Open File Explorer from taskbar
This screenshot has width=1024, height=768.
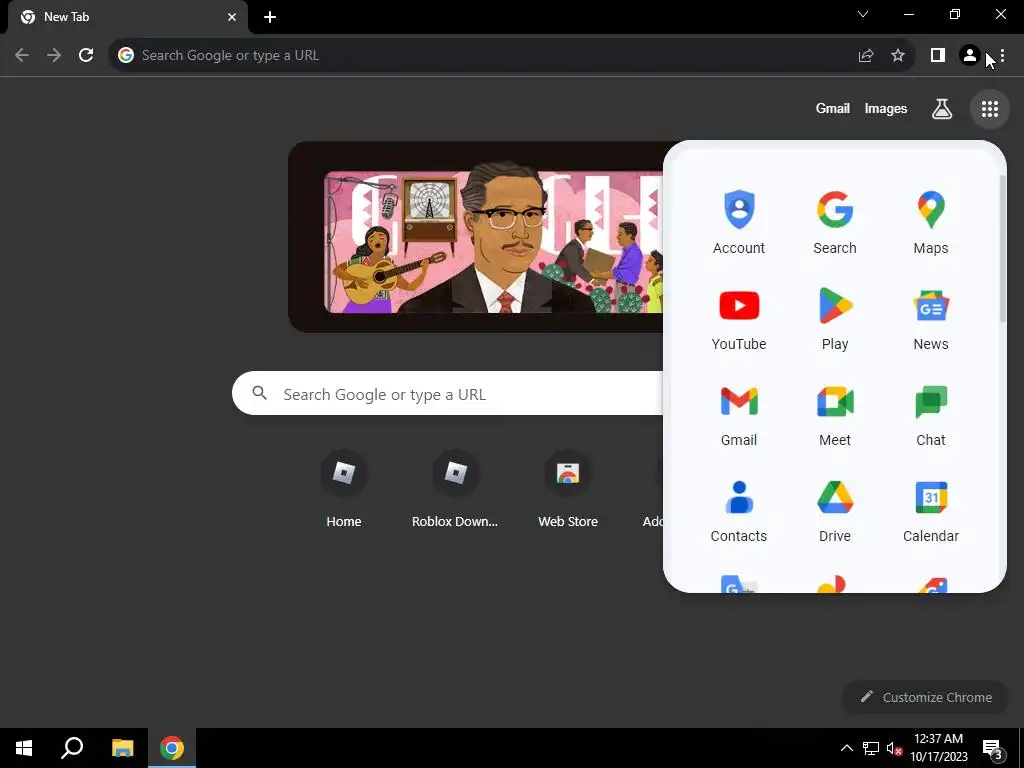click(122, 748)
